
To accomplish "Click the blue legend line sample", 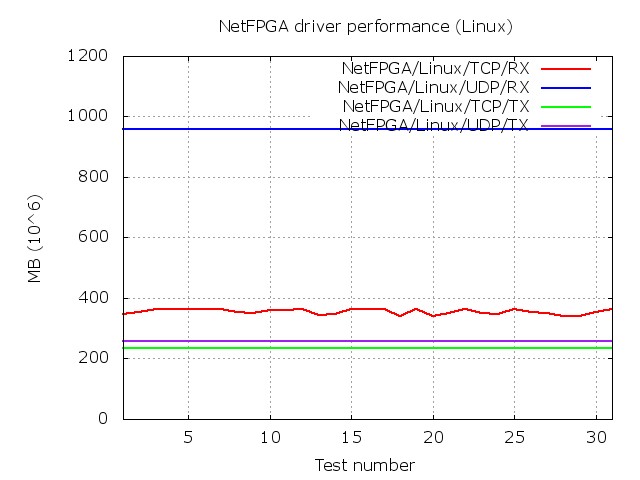I will 566,88.
